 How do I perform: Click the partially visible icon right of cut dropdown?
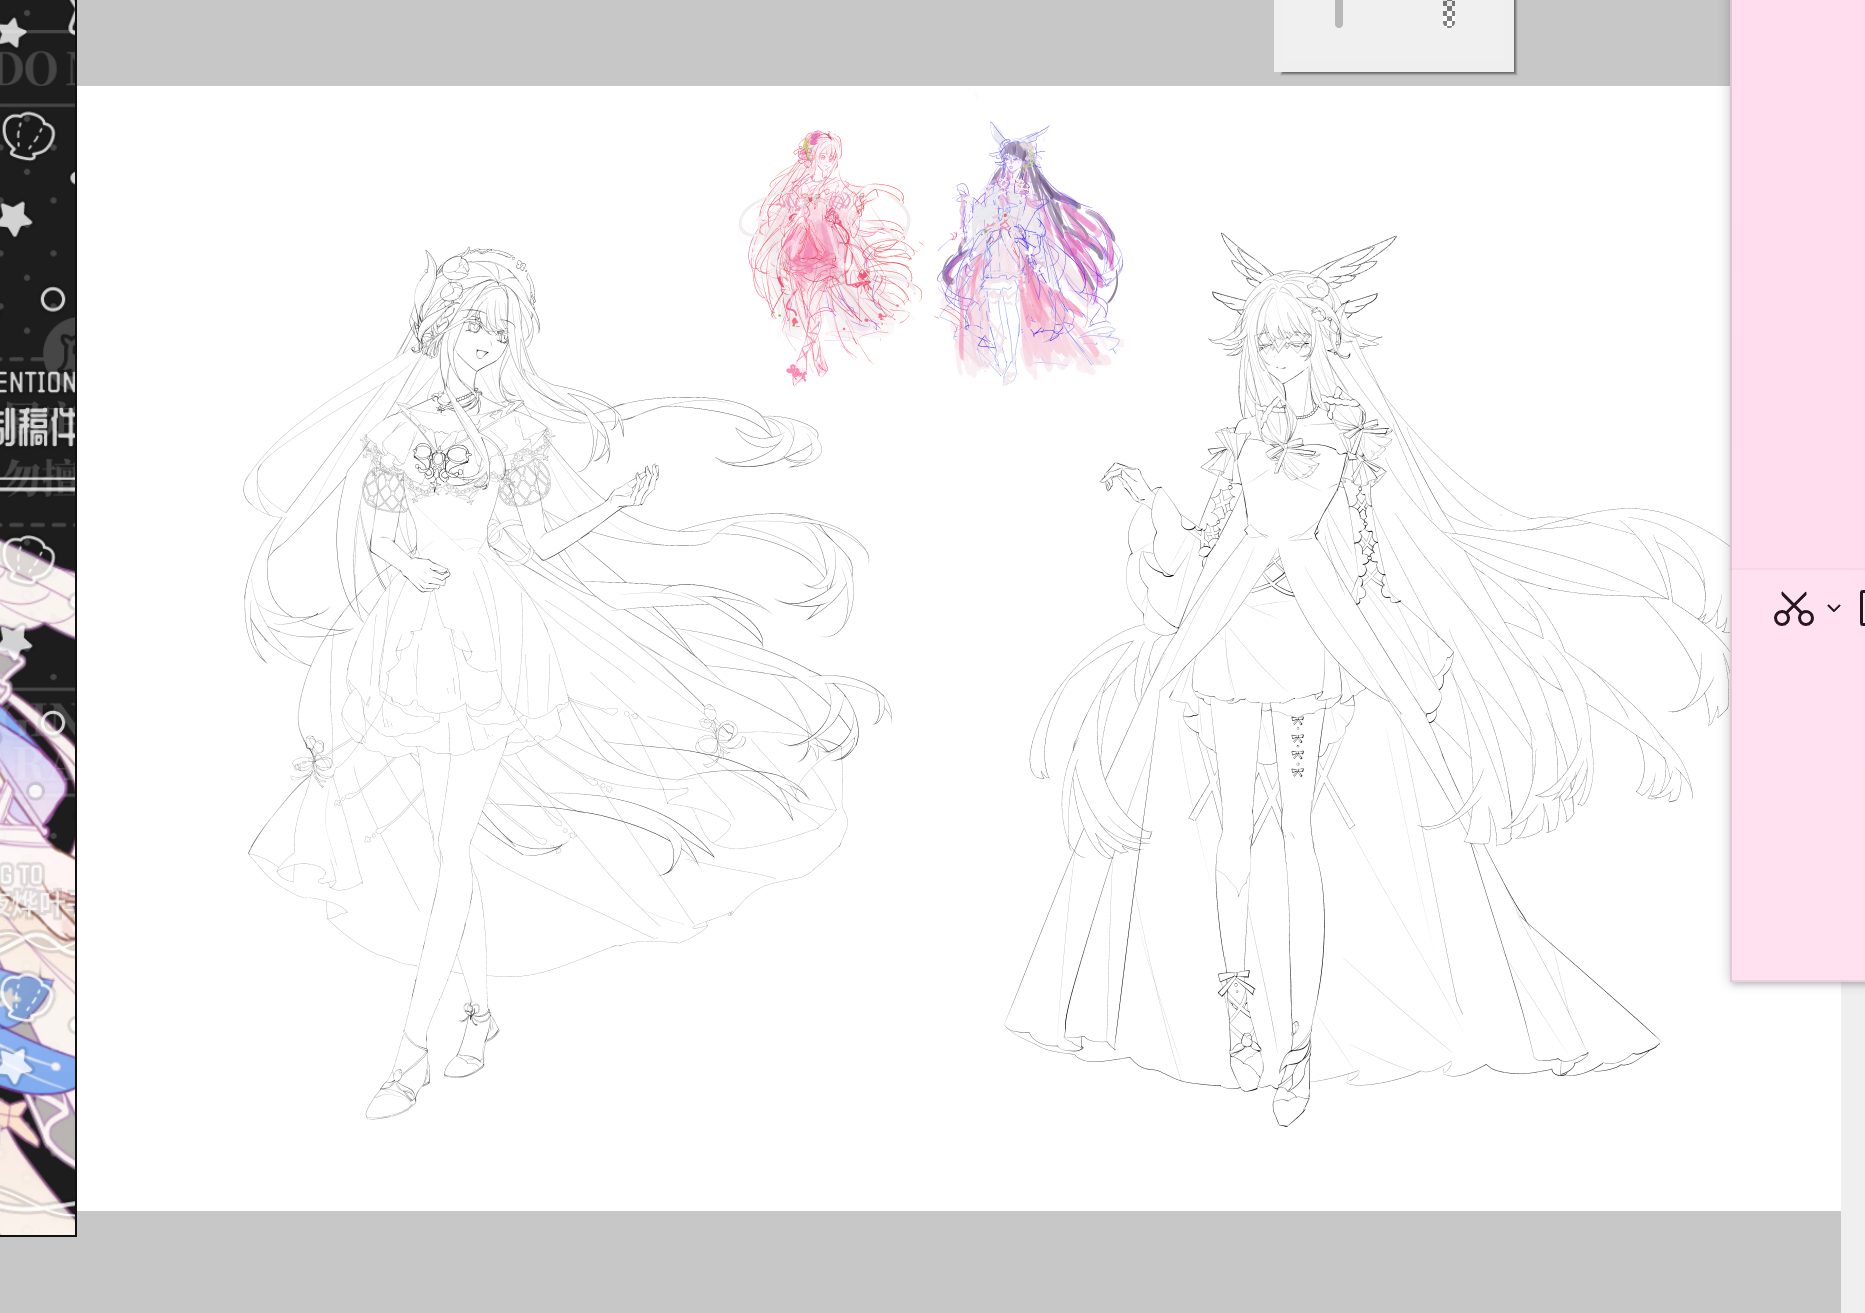(x=1861, y=608)
